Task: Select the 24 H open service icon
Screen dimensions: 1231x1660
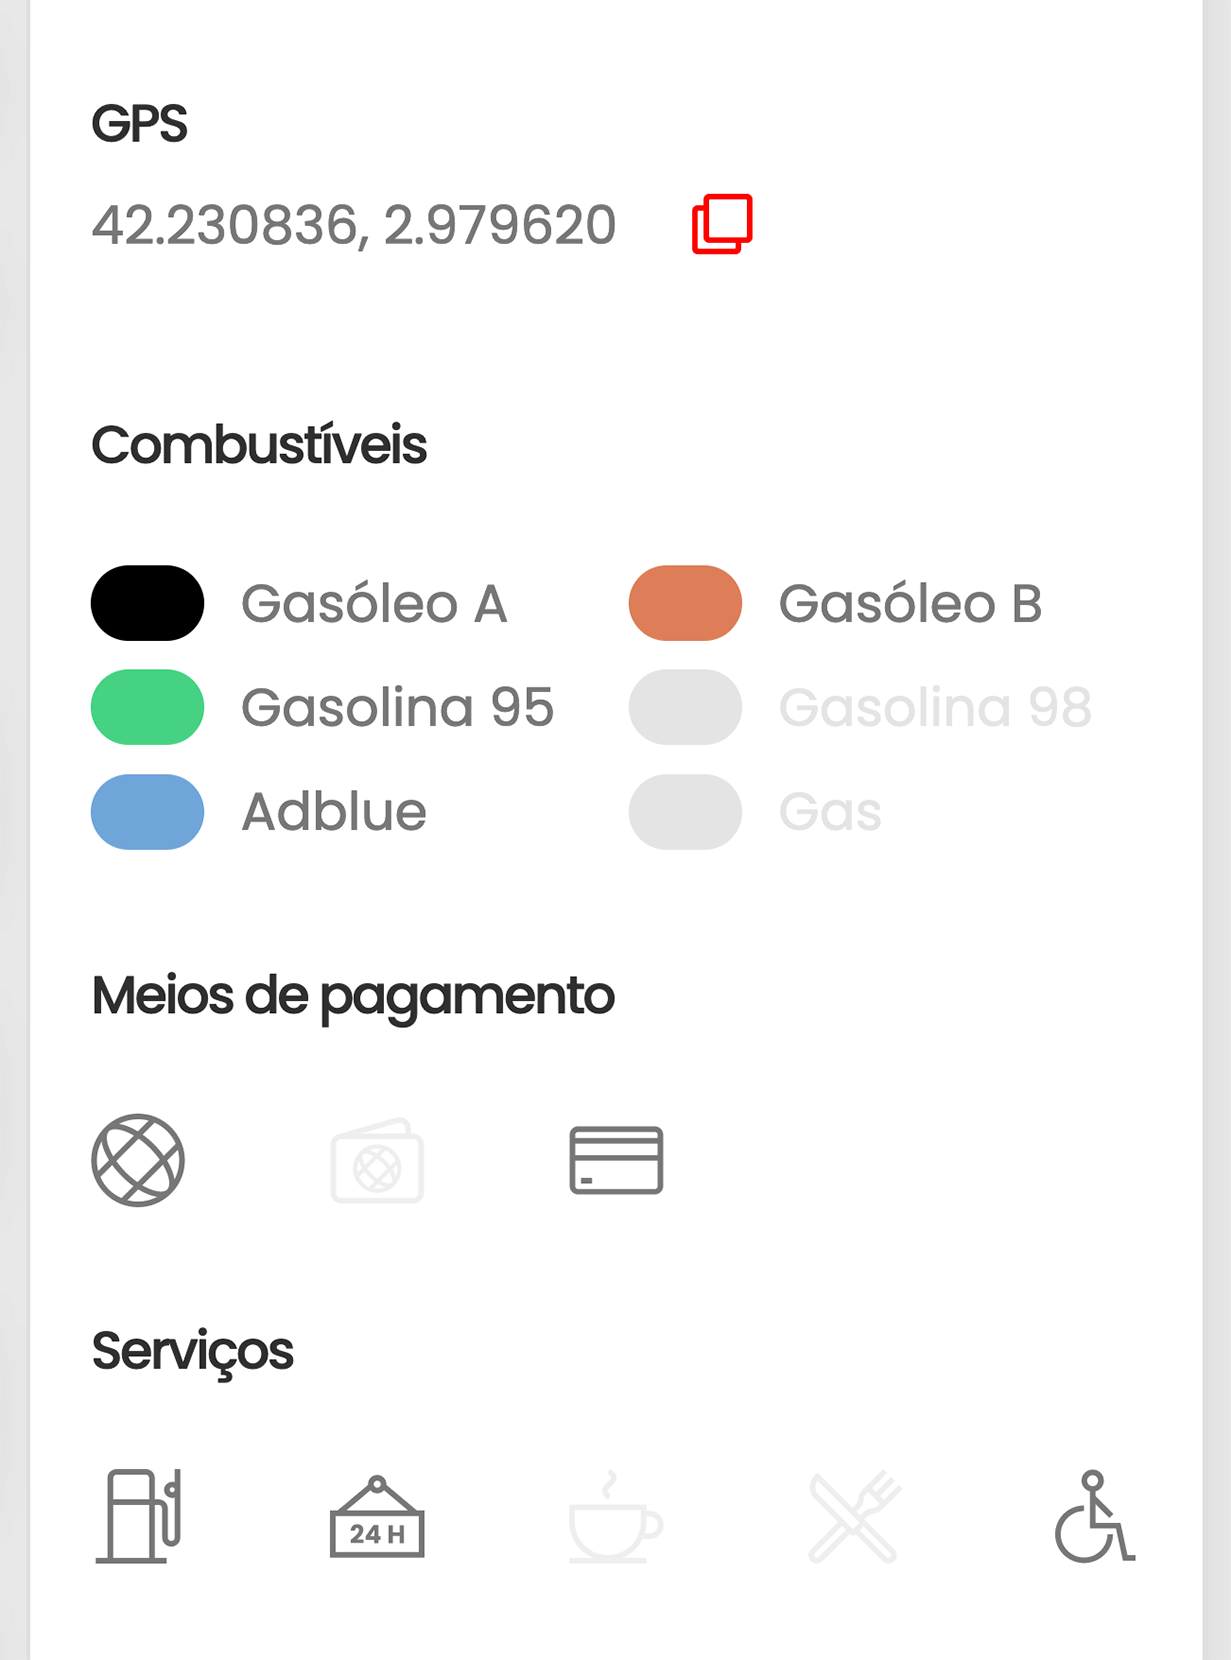Action: 377,1518
